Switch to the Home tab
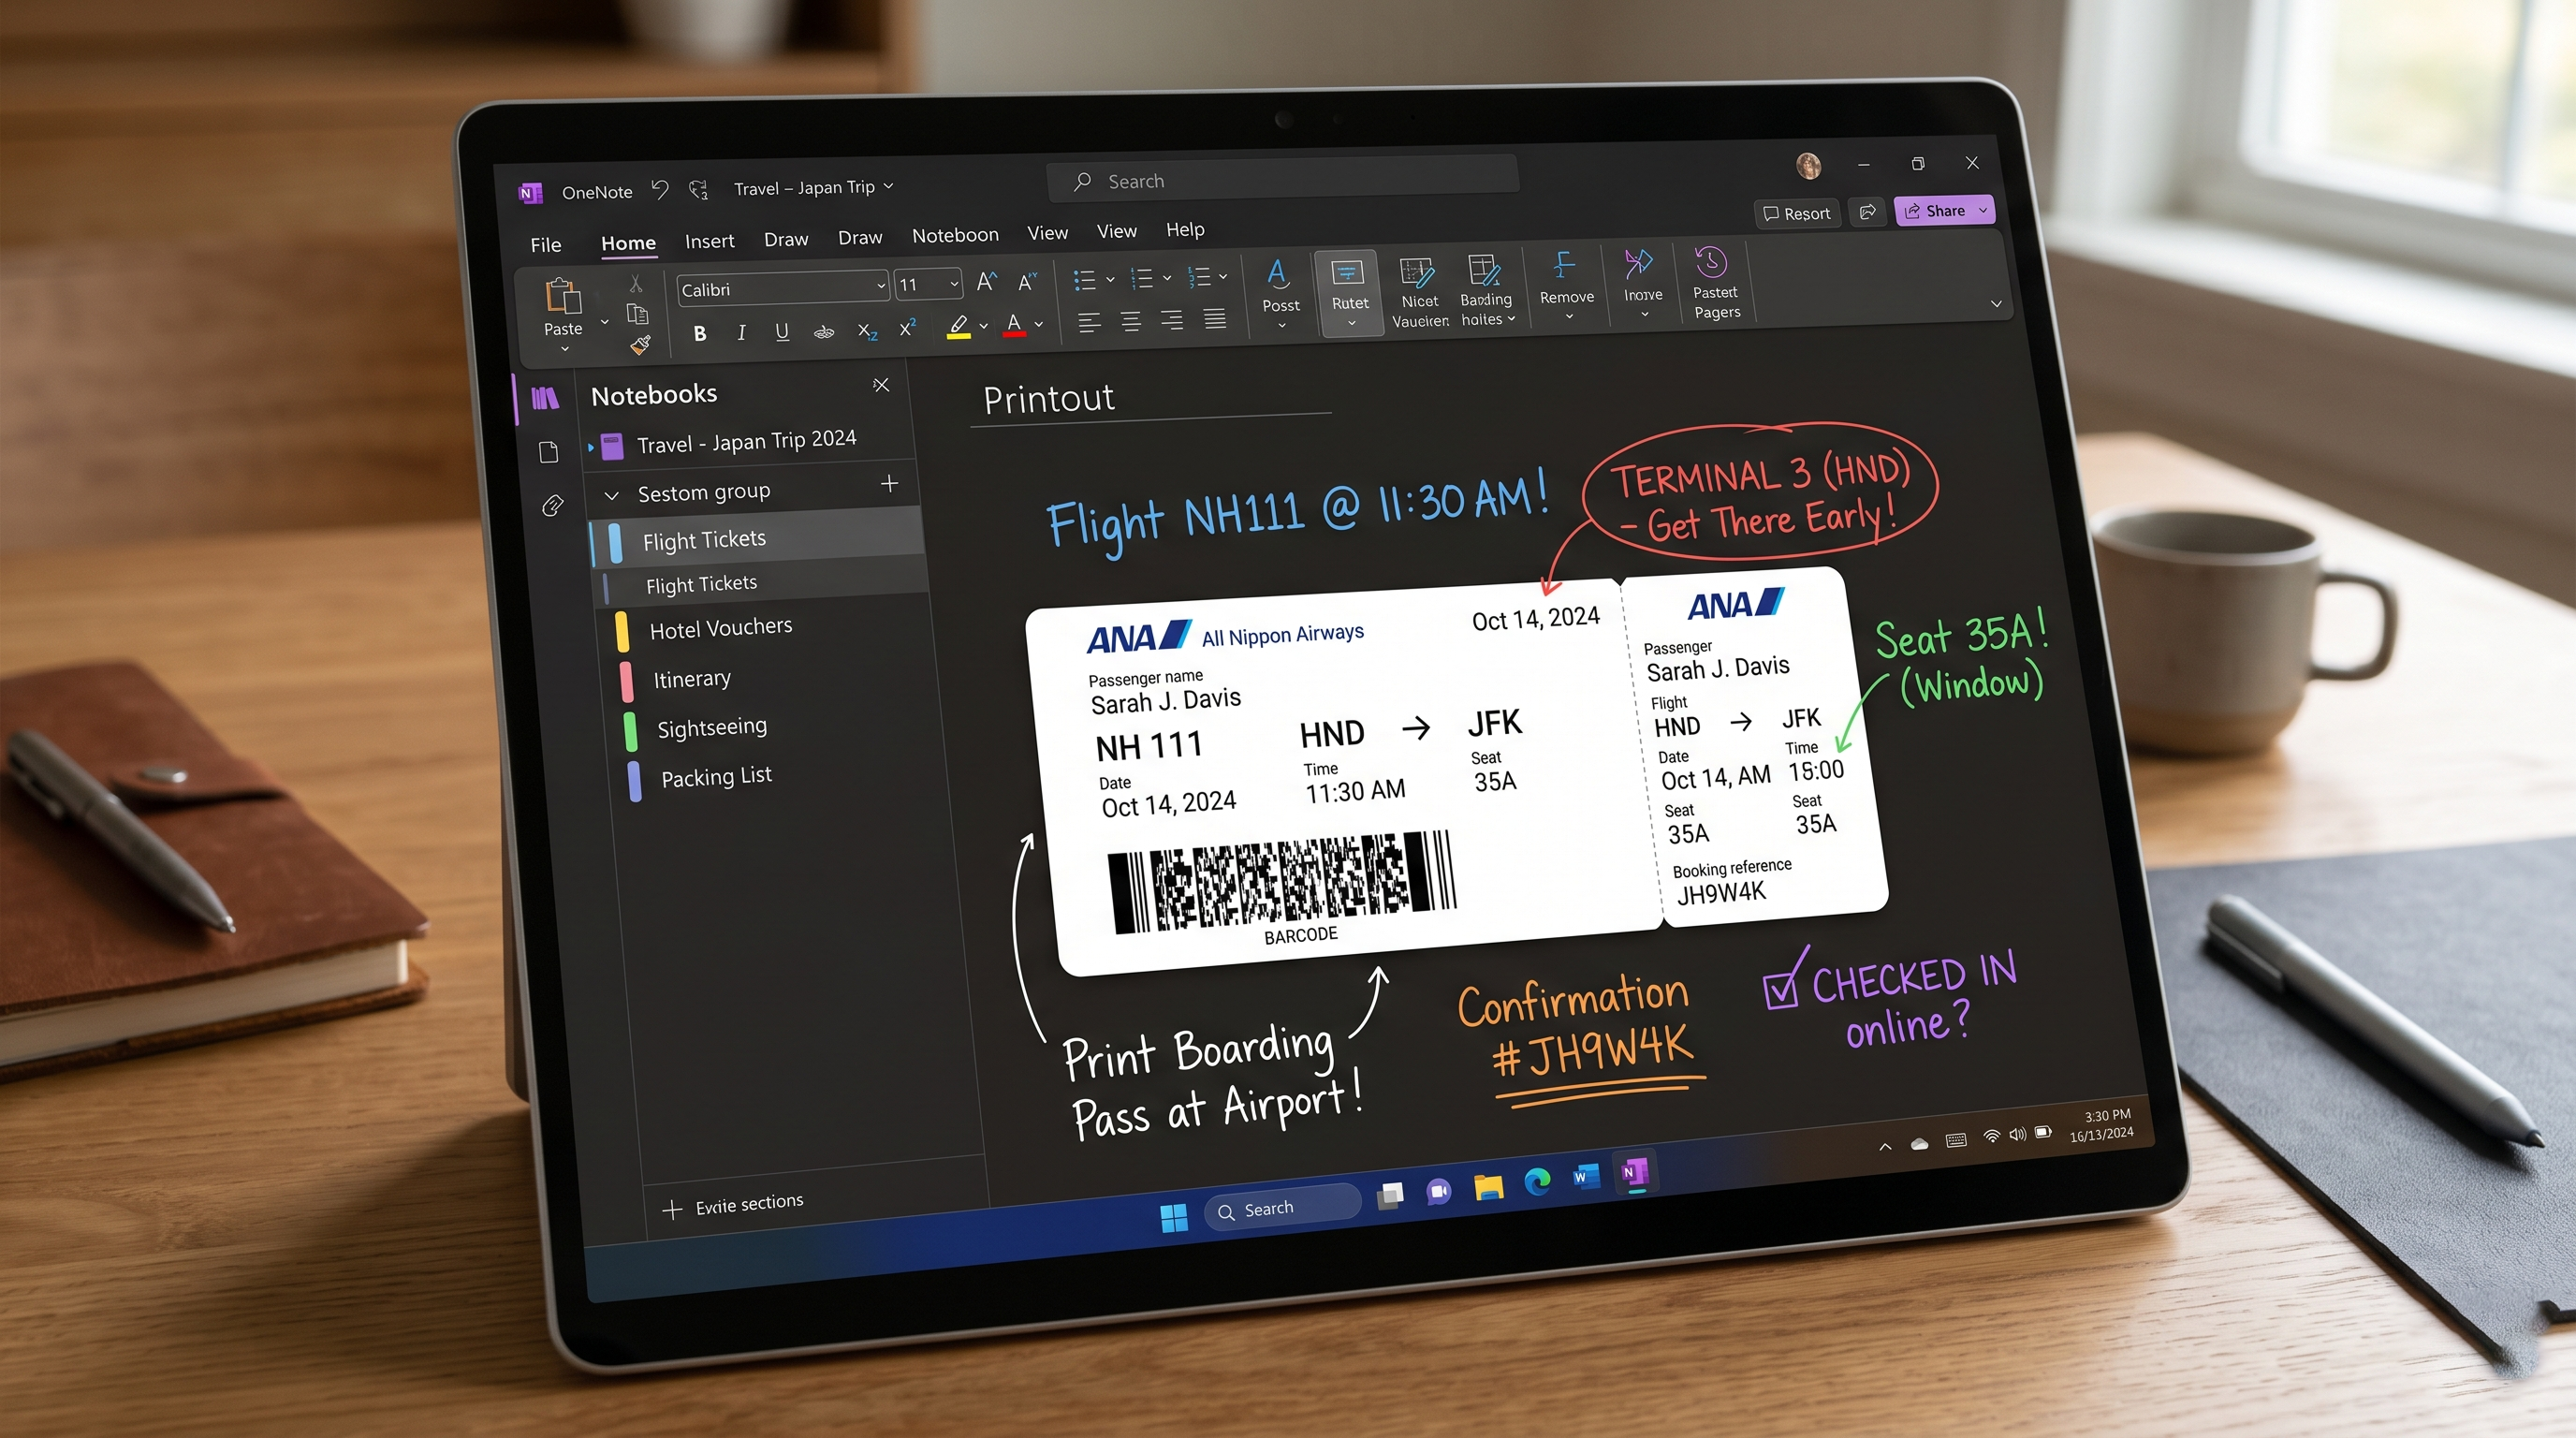 (x=628, y=243)
